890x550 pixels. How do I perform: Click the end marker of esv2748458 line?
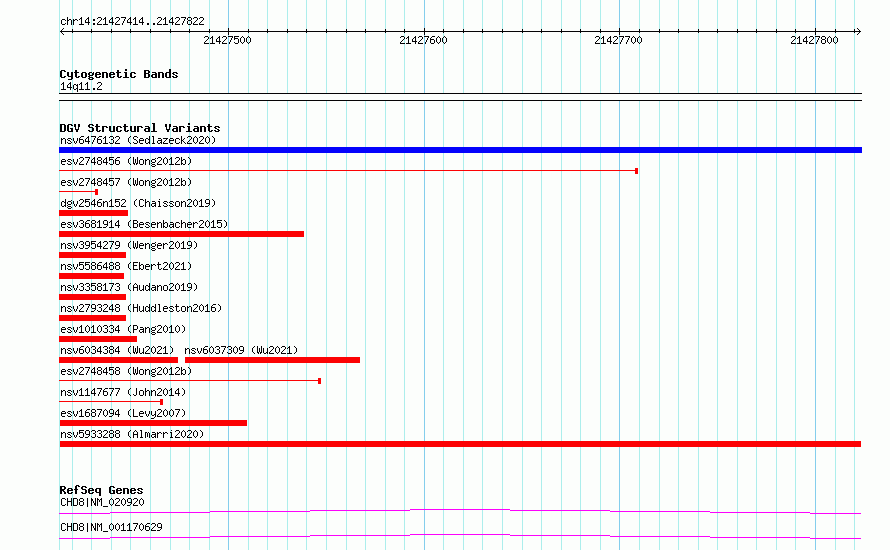click(320, 381)
